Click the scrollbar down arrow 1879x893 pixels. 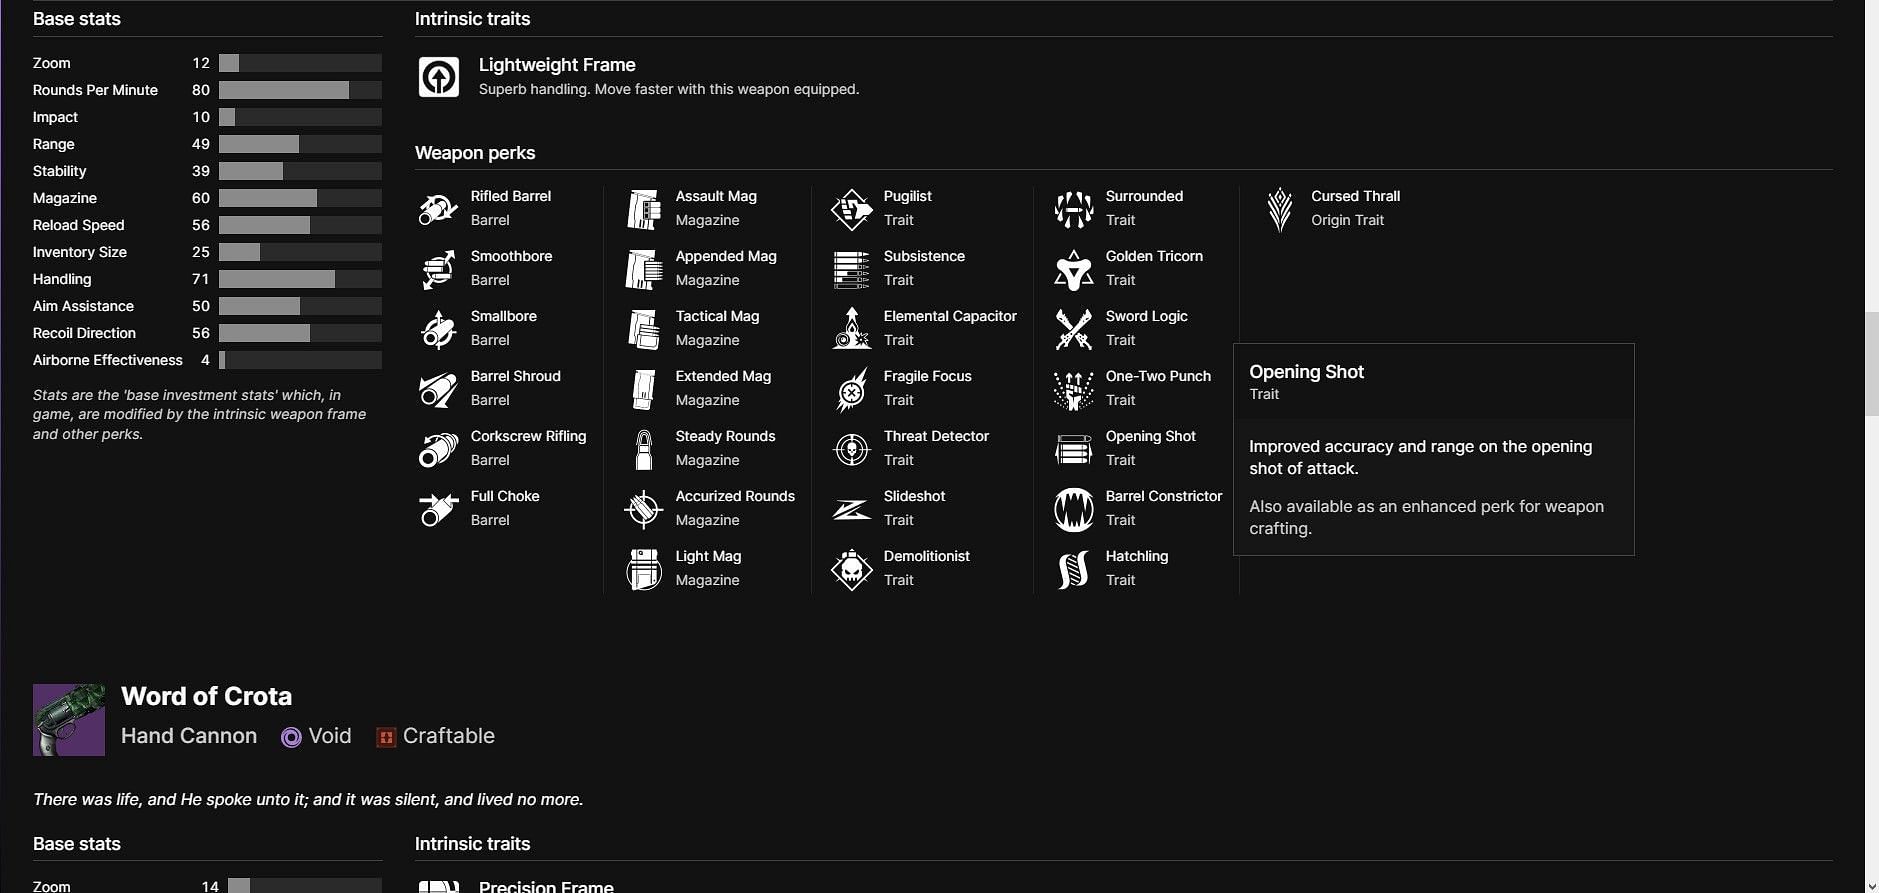(x=1872, y=885)
